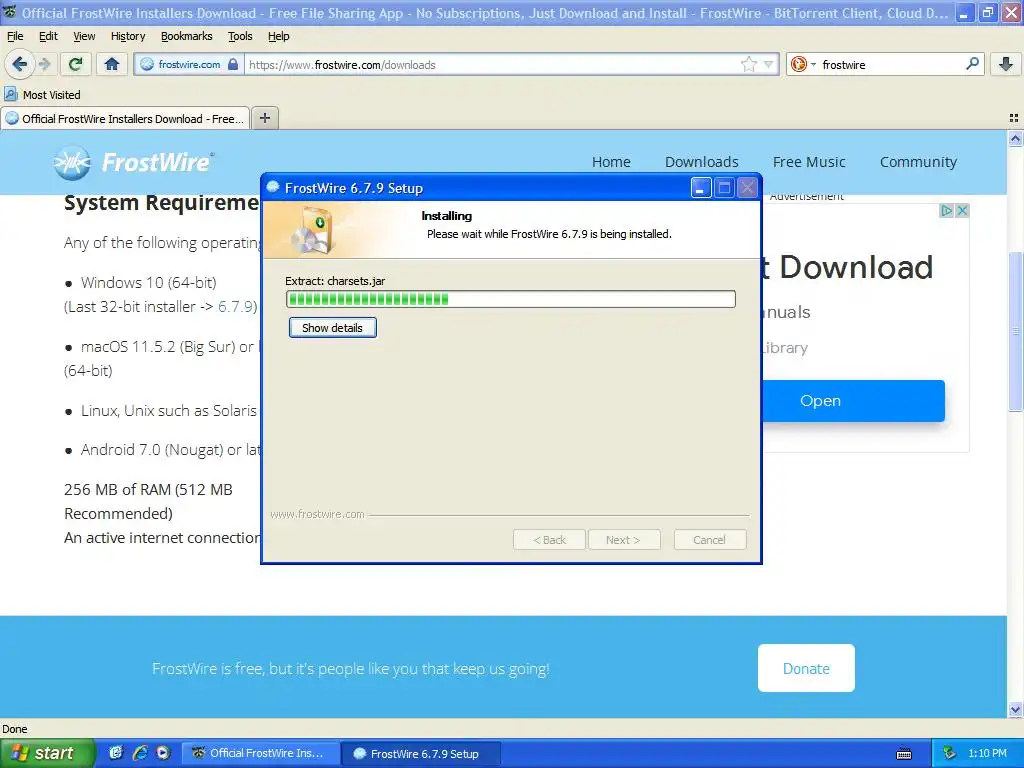Click the System Requirements heading

pyautogui.click(x=161, y=203)
